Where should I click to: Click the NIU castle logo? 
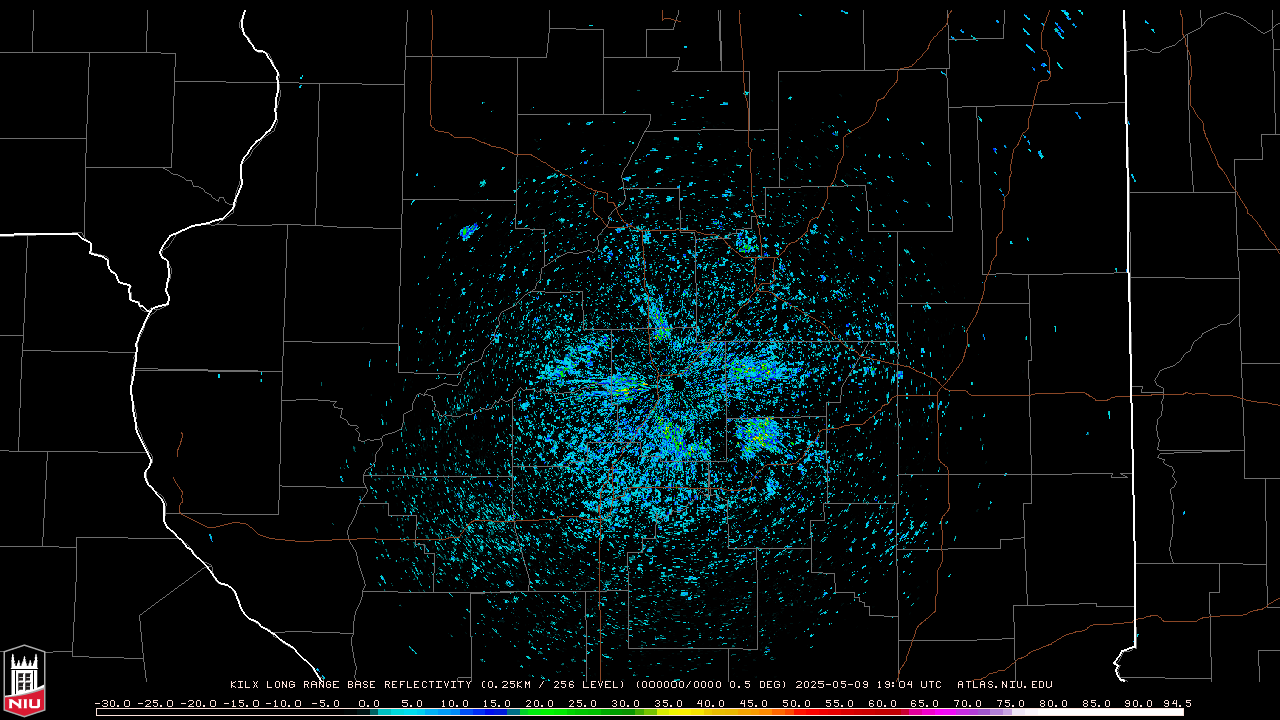pos(24,682)
